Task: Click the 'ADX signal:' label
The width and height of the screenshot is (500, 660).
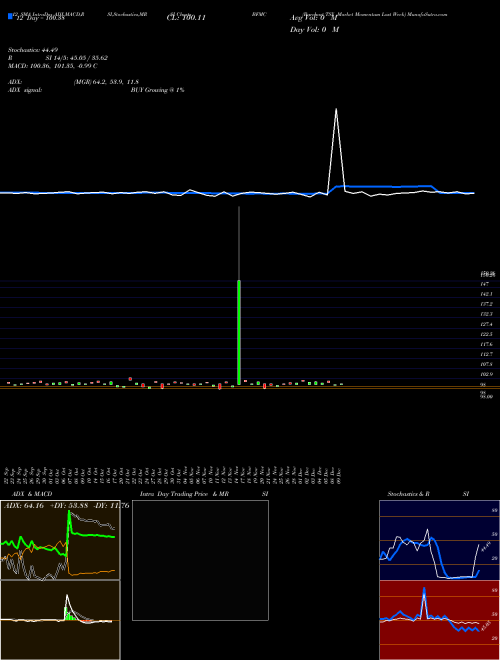Action: coord(25,90)
